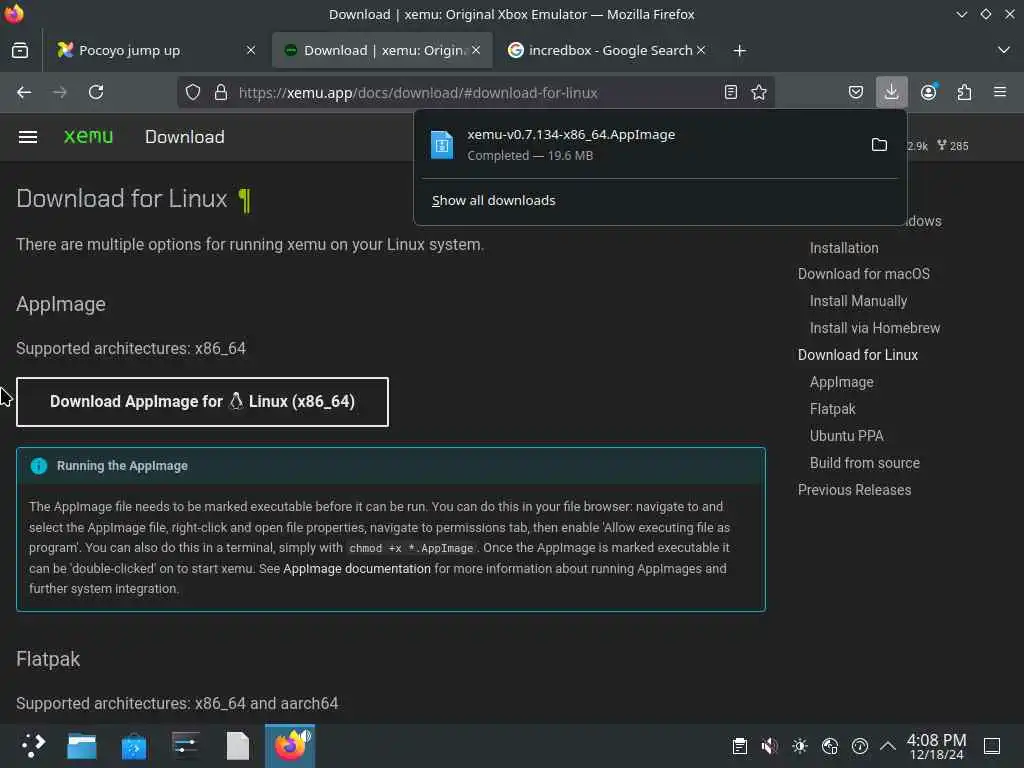
Task: Open xemu-v0.7.134-x86_64.AppImage download entry
Action: click(643, 144)
